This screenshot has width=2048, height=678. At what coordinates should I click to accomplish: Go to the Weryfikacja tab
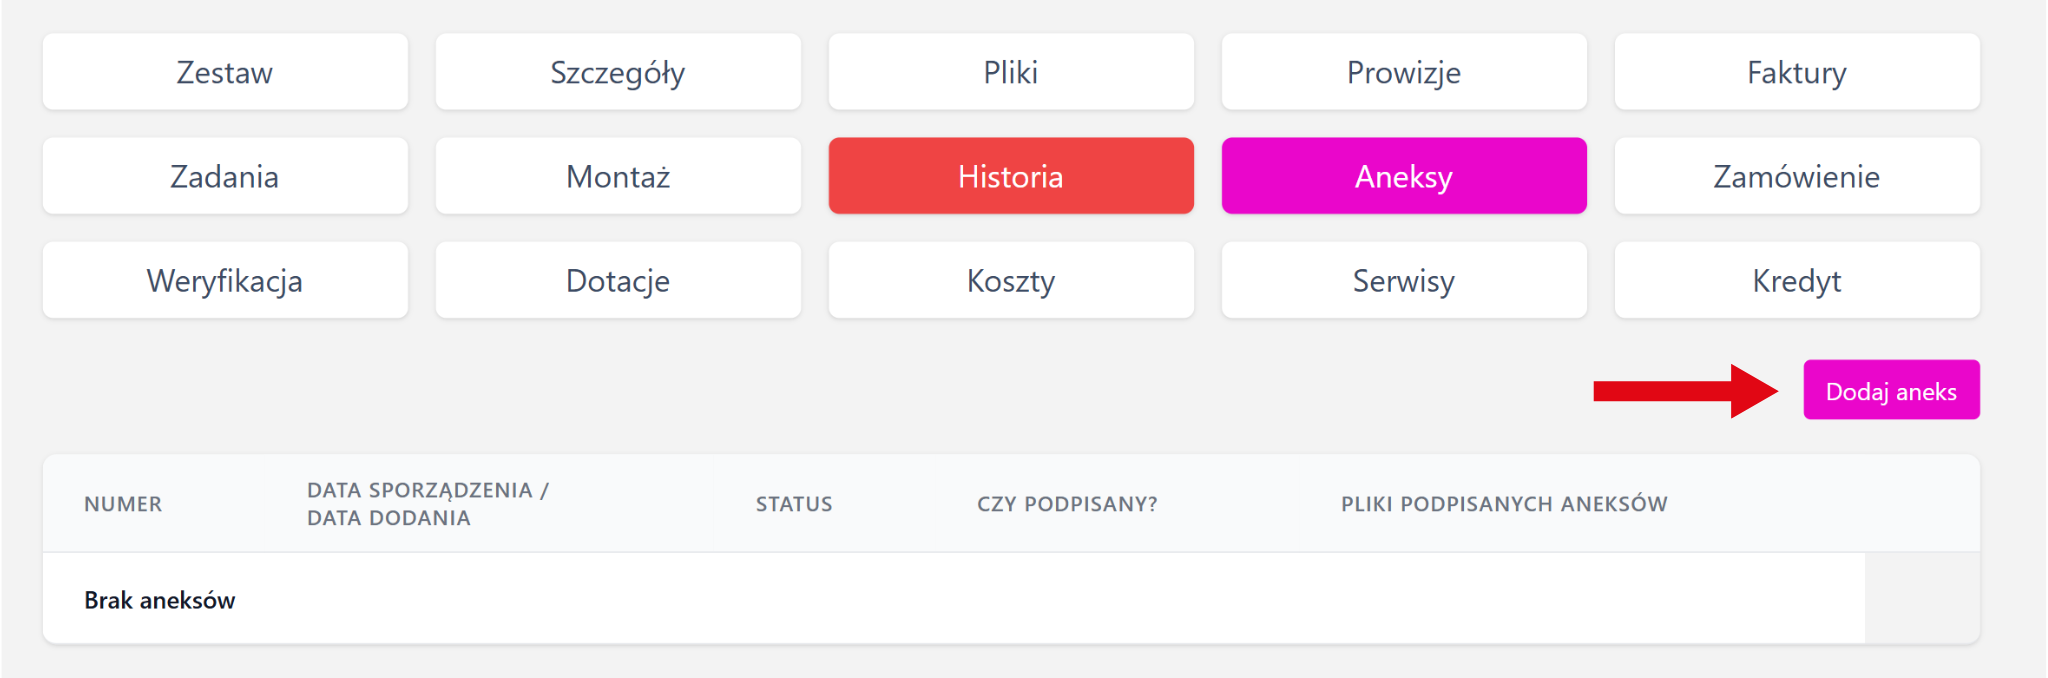(225, 280)
